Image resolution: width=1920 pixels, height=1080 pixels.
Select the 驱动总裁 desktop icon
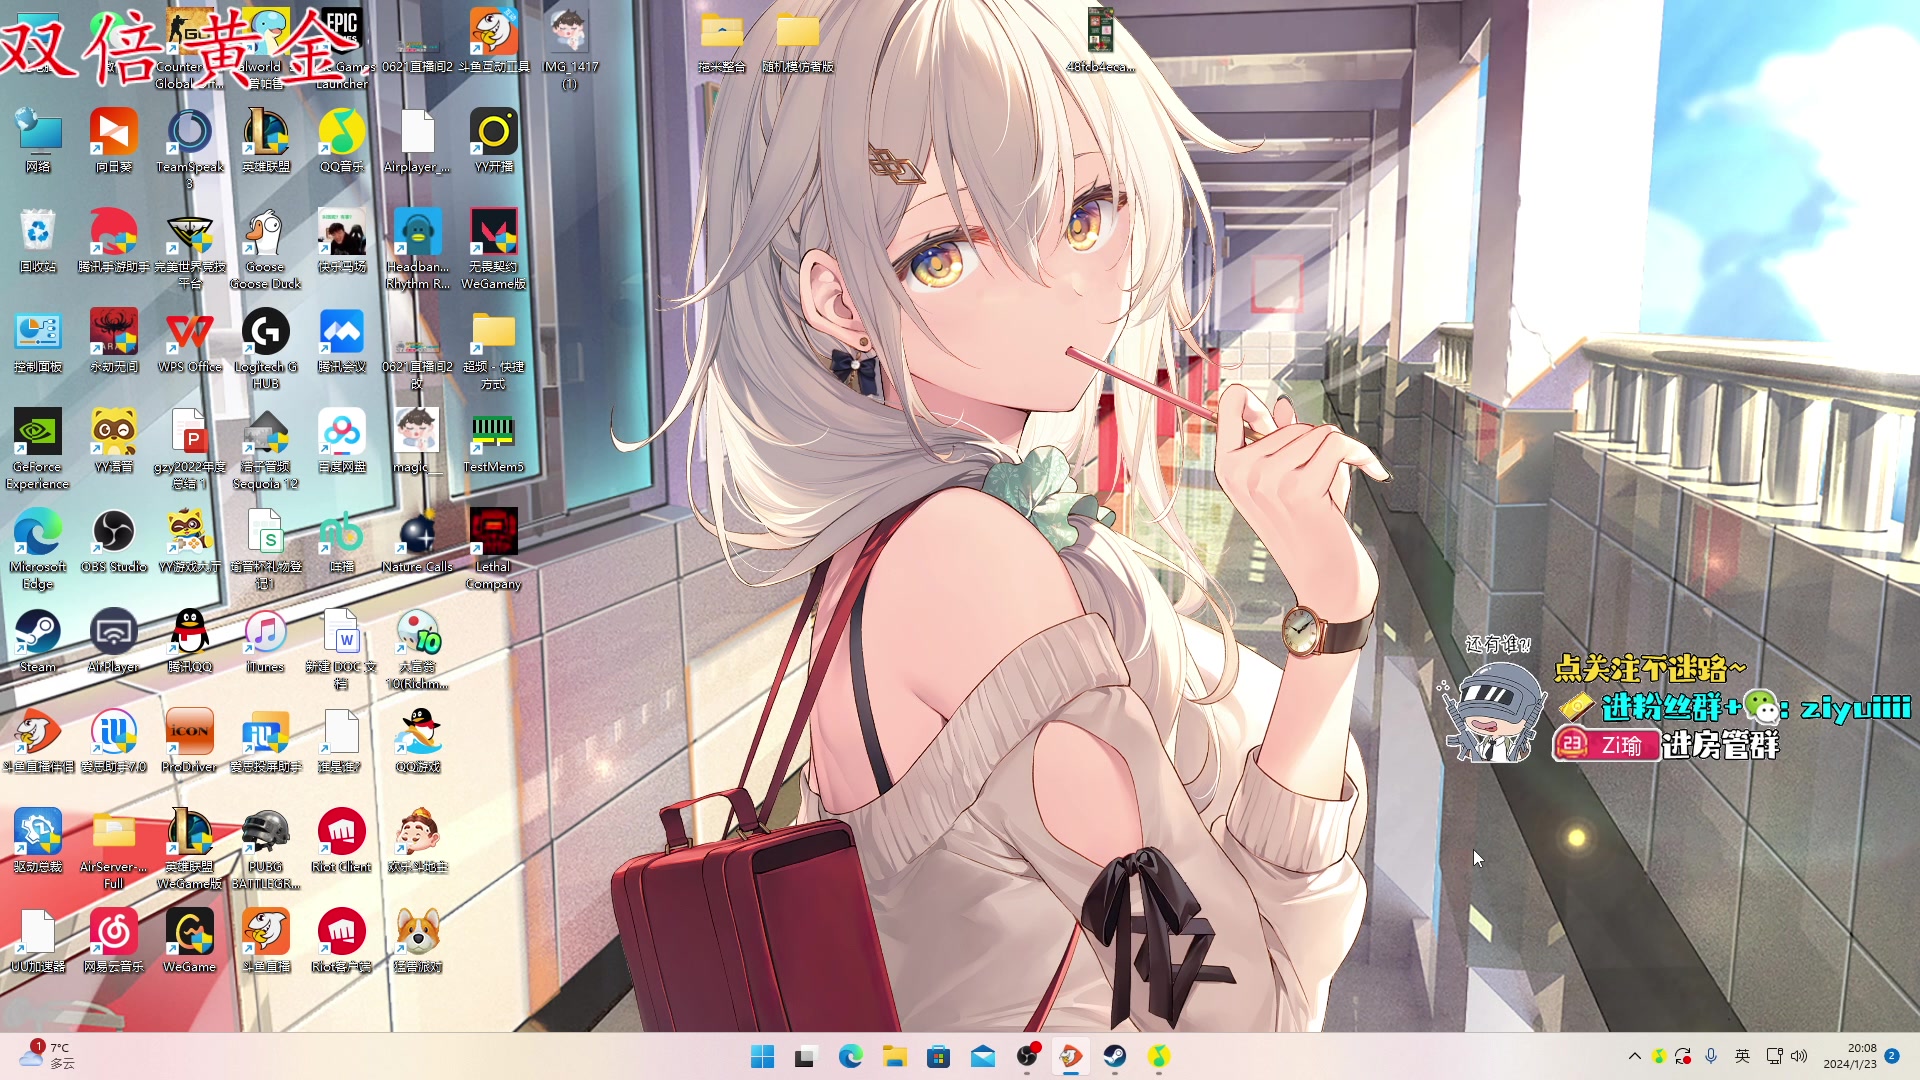38,841
